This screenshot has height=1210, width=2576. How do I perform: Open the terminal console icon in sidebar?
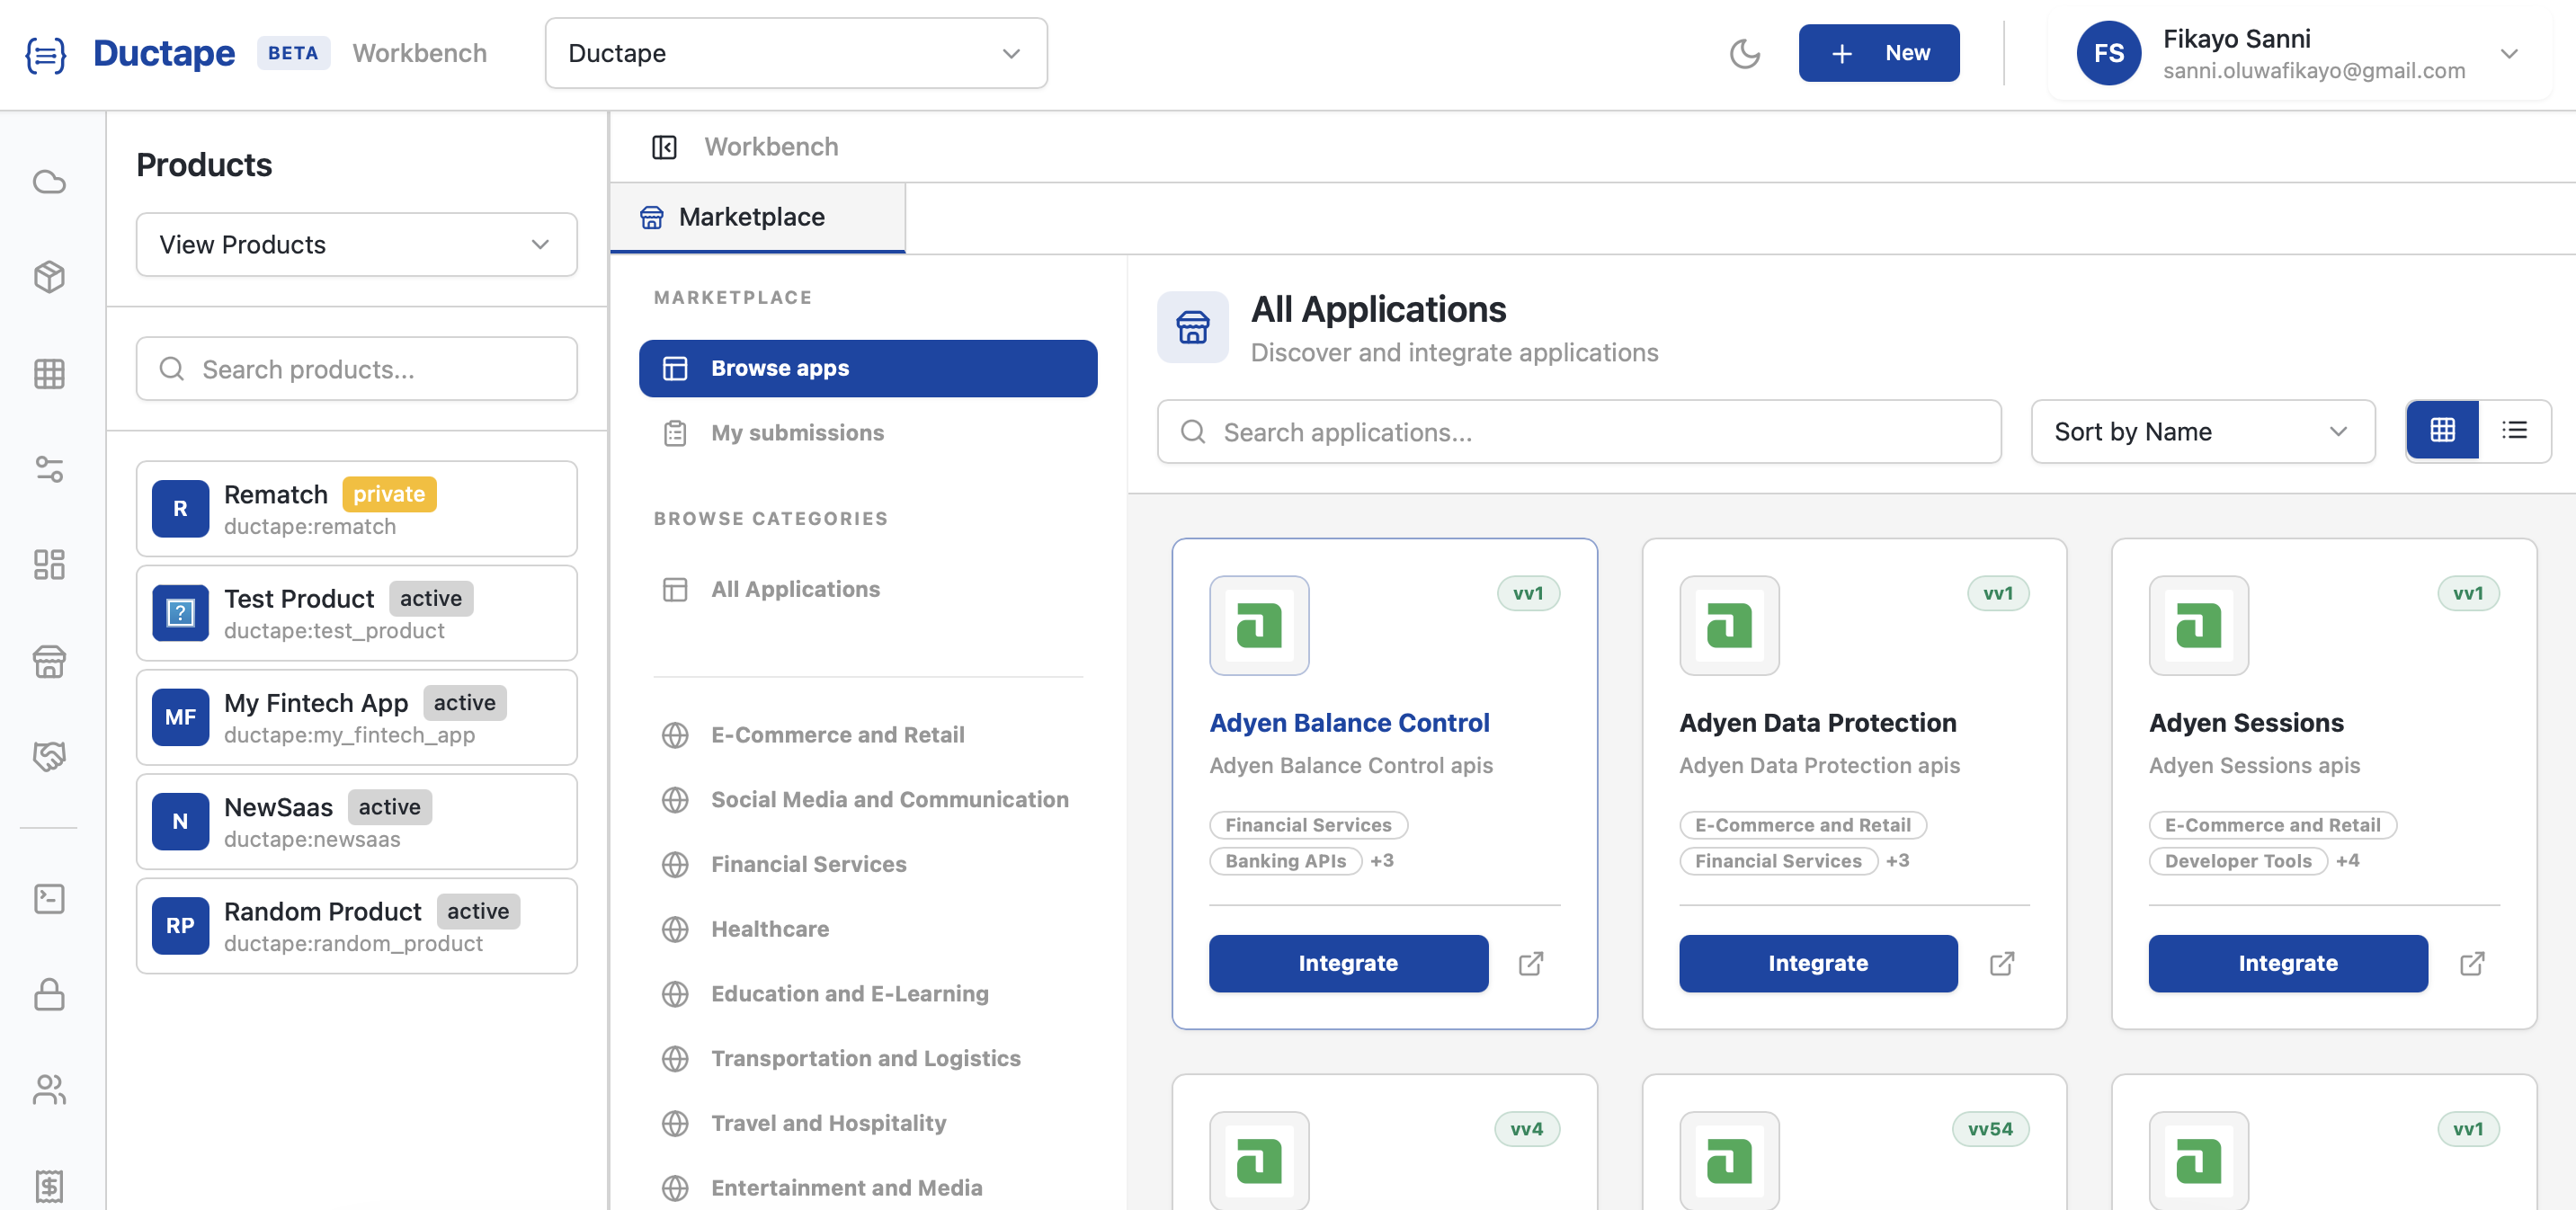[x=49, y=898]
